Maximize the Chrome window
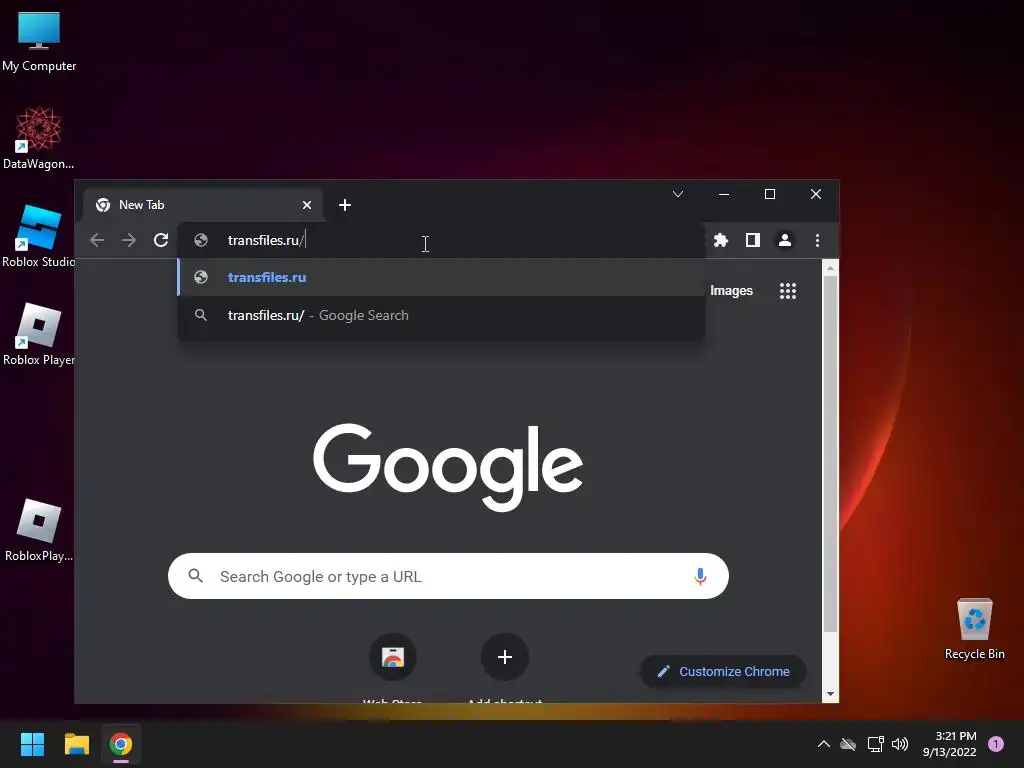 (770, 194)
